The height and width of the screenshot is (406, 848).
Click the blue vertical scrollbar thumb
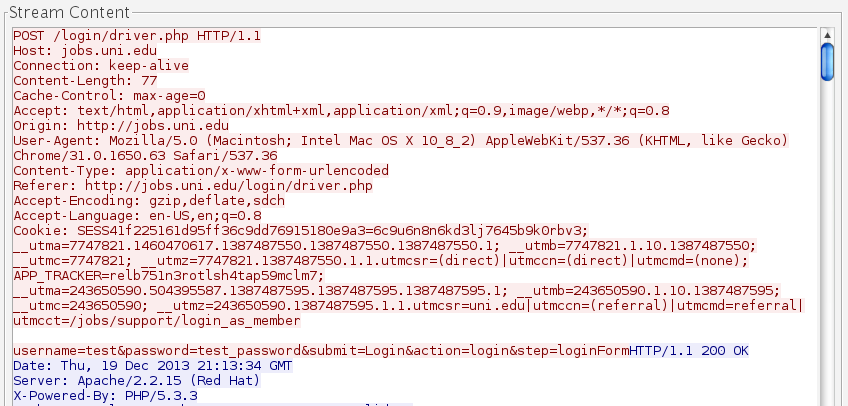click(827, 61)
